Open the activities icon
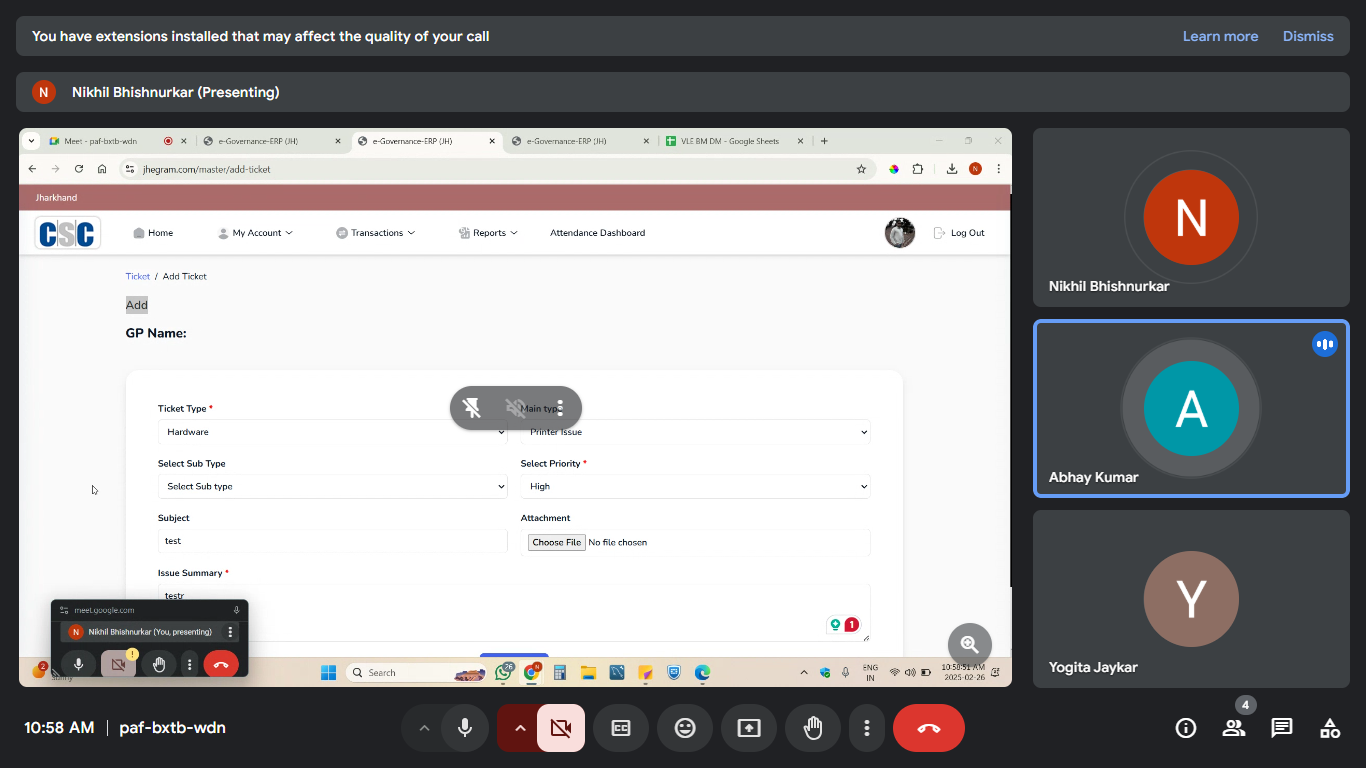Screen dimensions: 1366x768 [1330, 728]
